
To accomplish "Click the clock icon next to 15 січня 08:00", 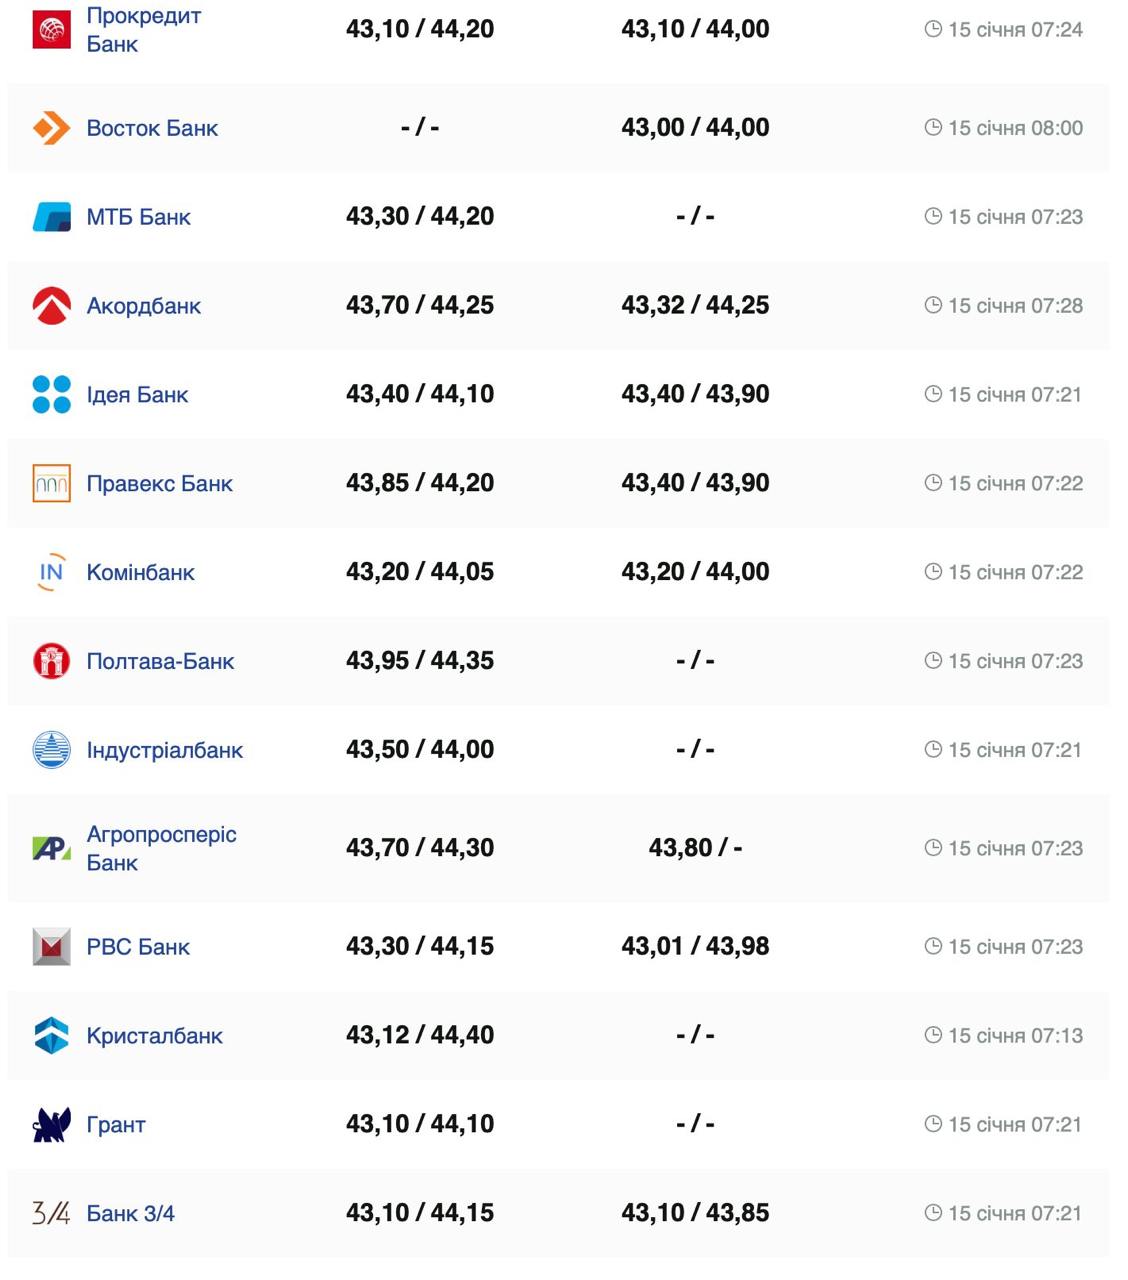I will 933,127.
